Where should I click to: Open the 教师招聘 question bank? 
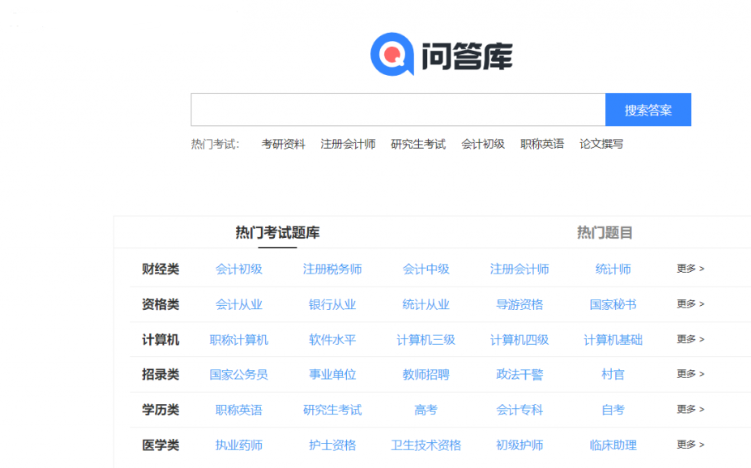click(426, 375)
